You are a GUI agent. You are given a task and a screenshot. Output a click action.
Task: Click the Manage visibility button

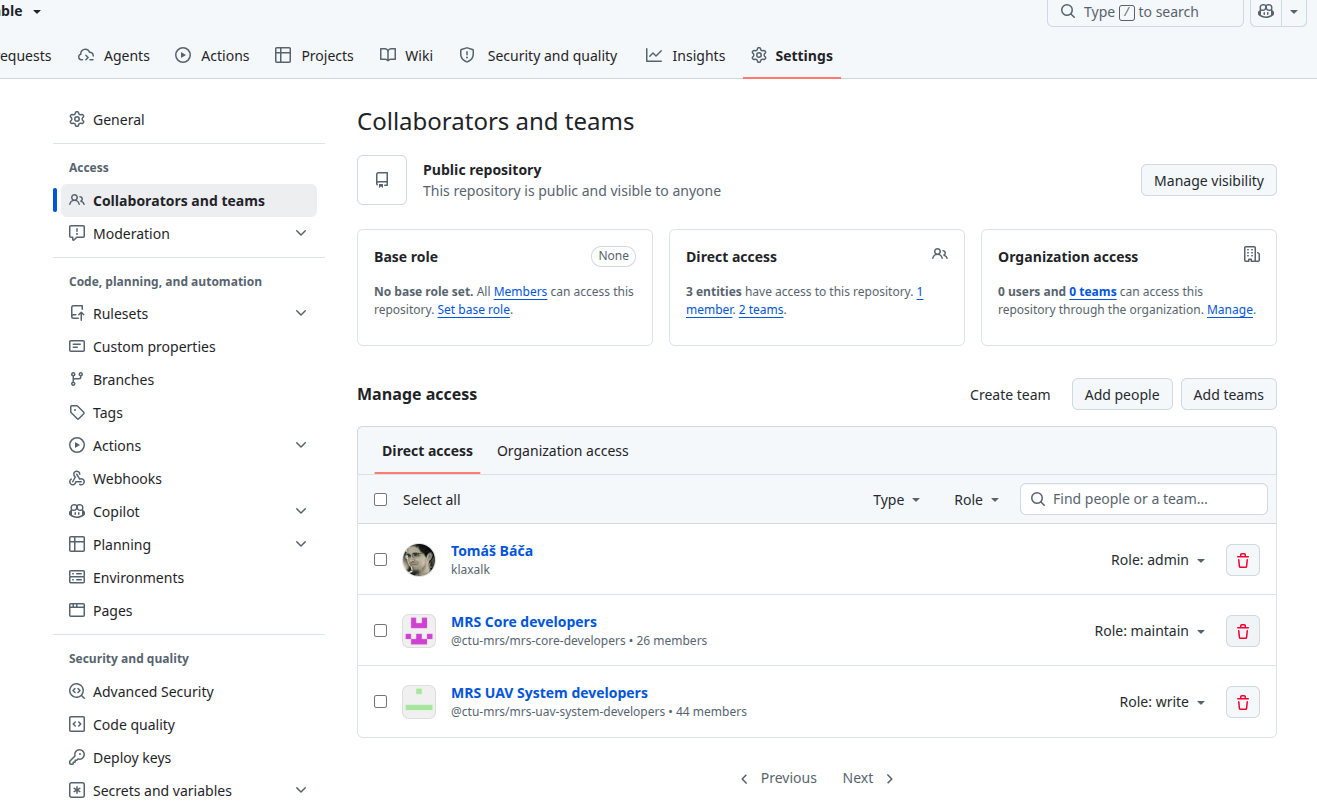[1209, 181]
